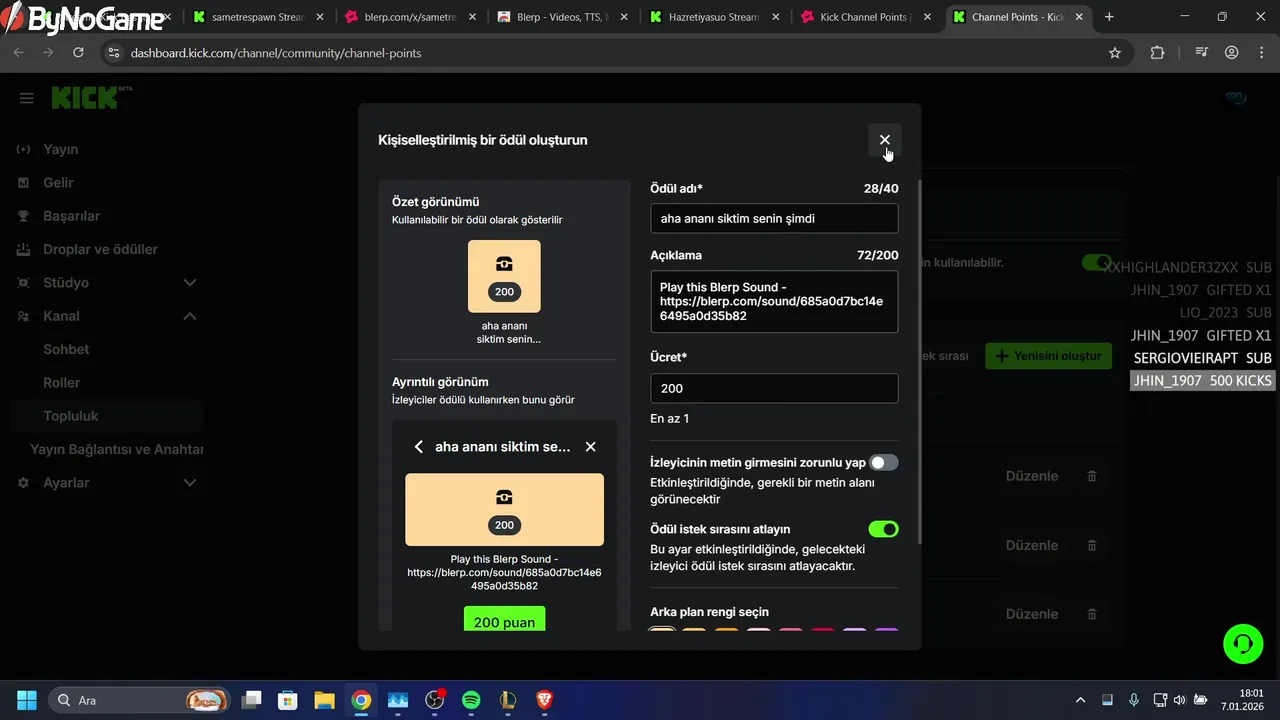Select the crimson red background color swatch
The image size is (1280, 720).
822,632
